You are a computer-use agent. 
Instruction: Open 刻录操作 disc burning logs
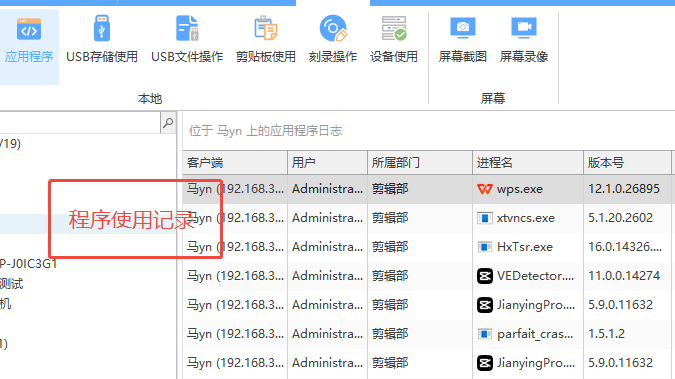pos(333,41)
